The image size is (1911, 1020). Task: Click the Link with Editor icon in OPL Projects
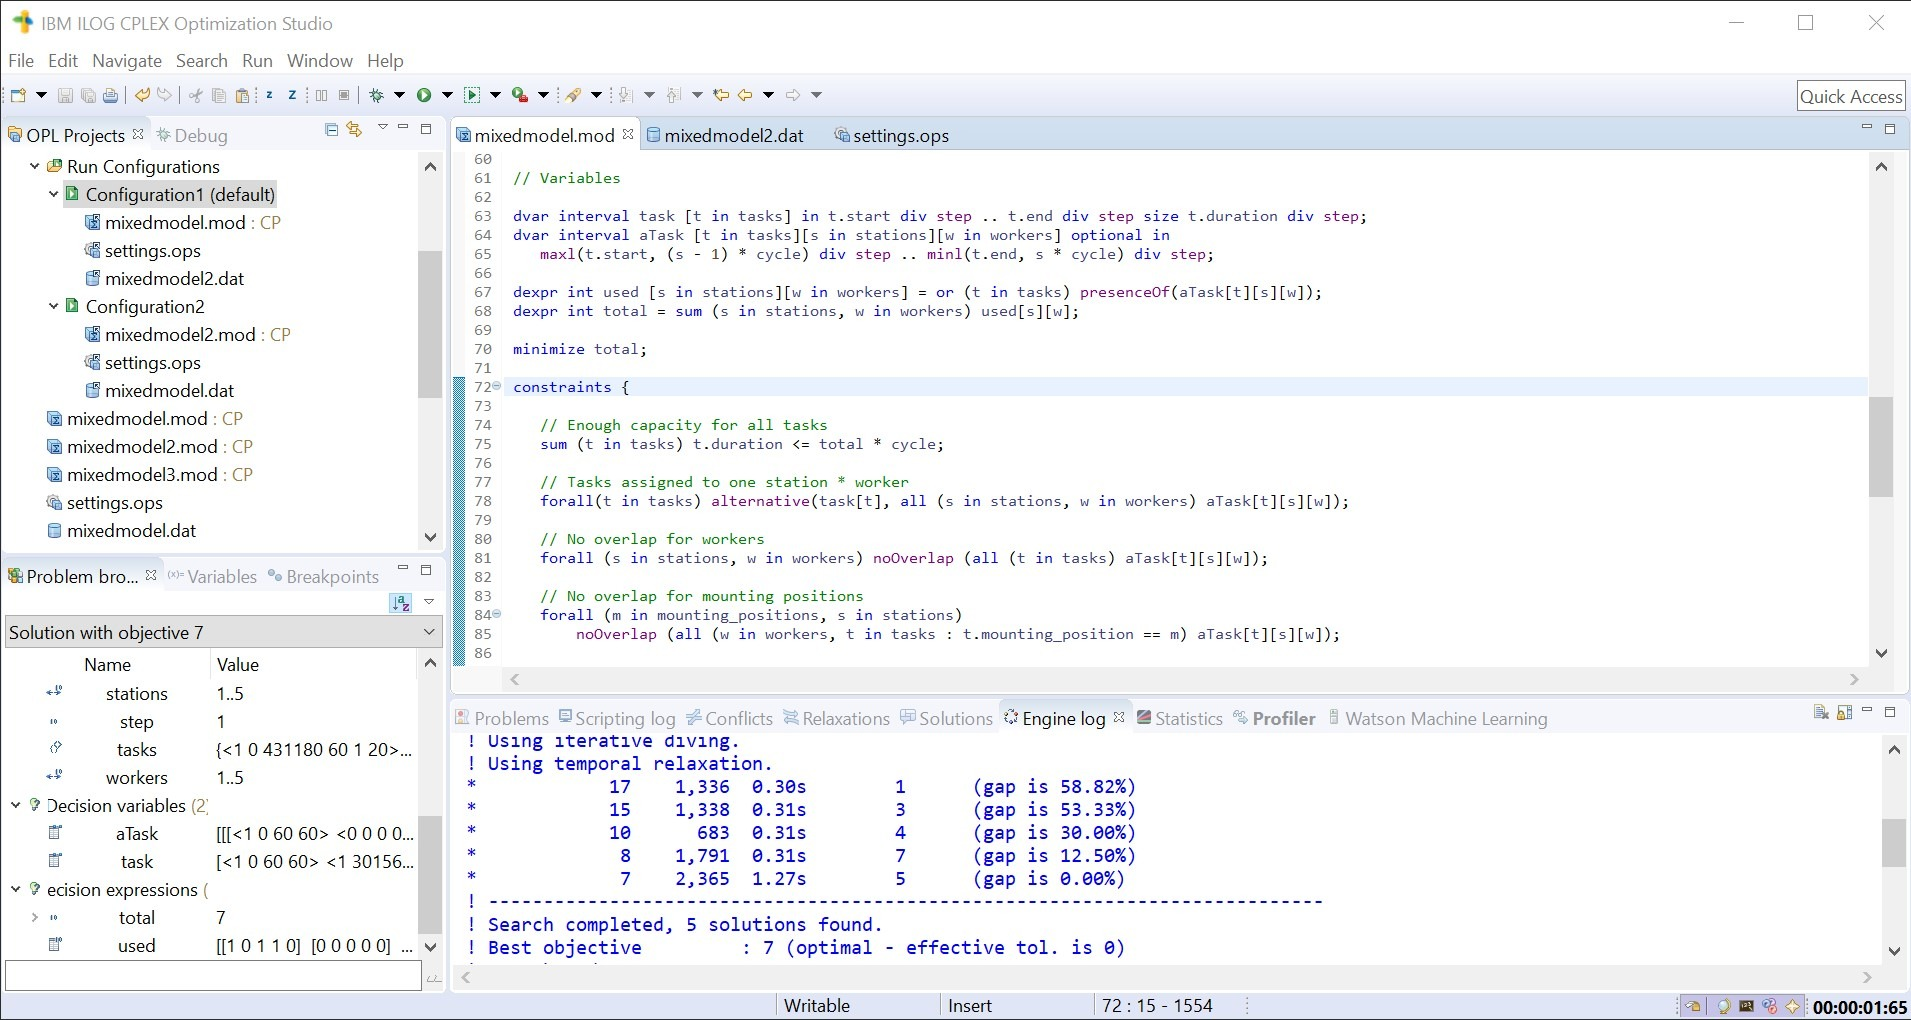[354, 130]
